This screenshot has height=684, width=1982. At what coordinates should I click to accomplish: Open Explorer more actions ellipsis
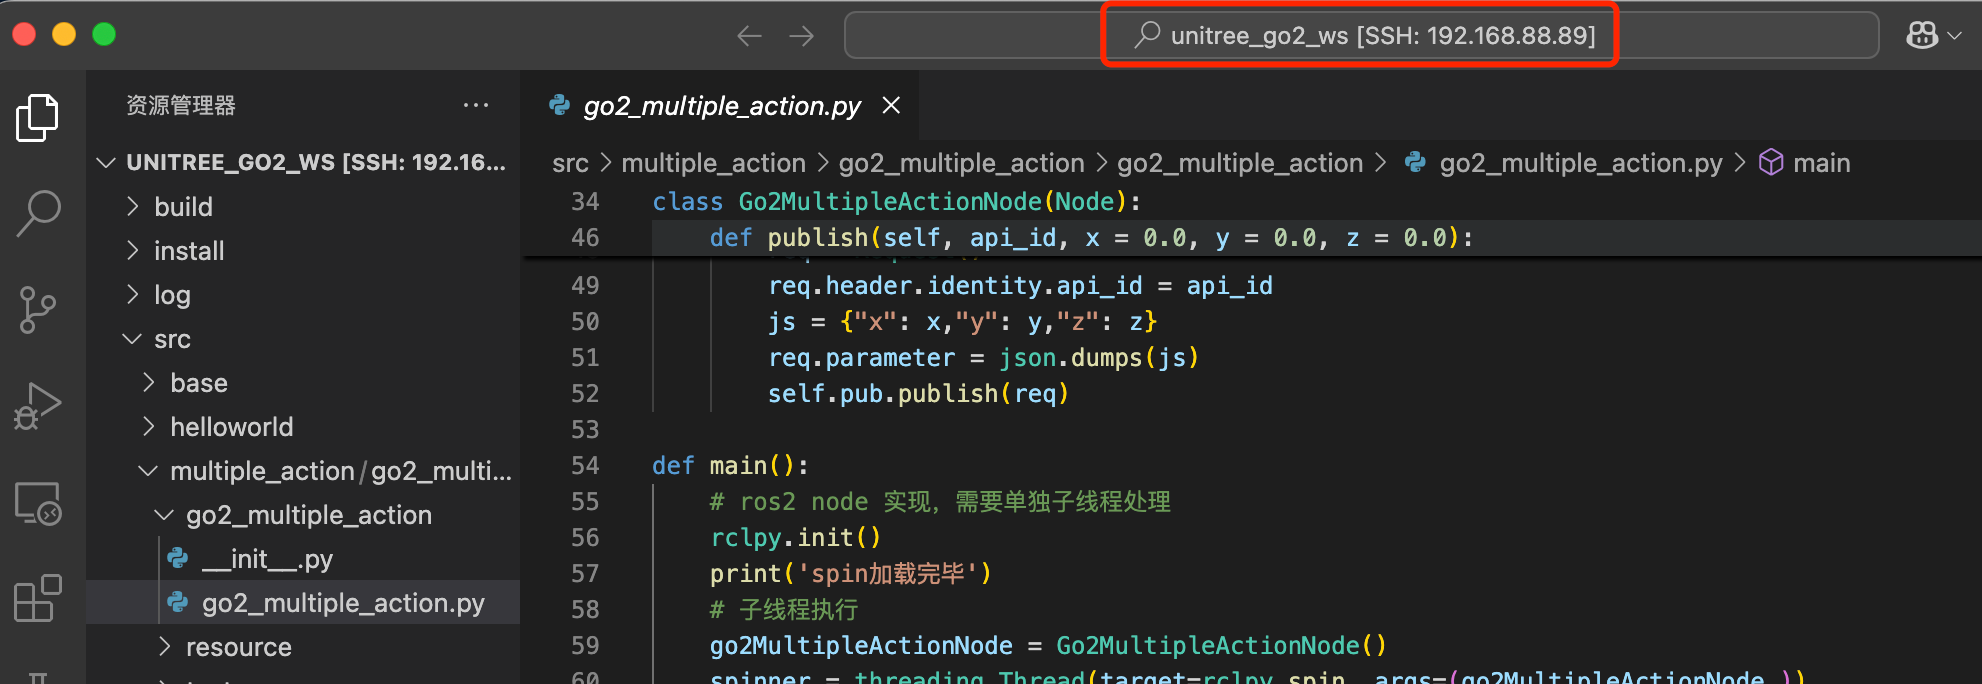coord(476,105)
